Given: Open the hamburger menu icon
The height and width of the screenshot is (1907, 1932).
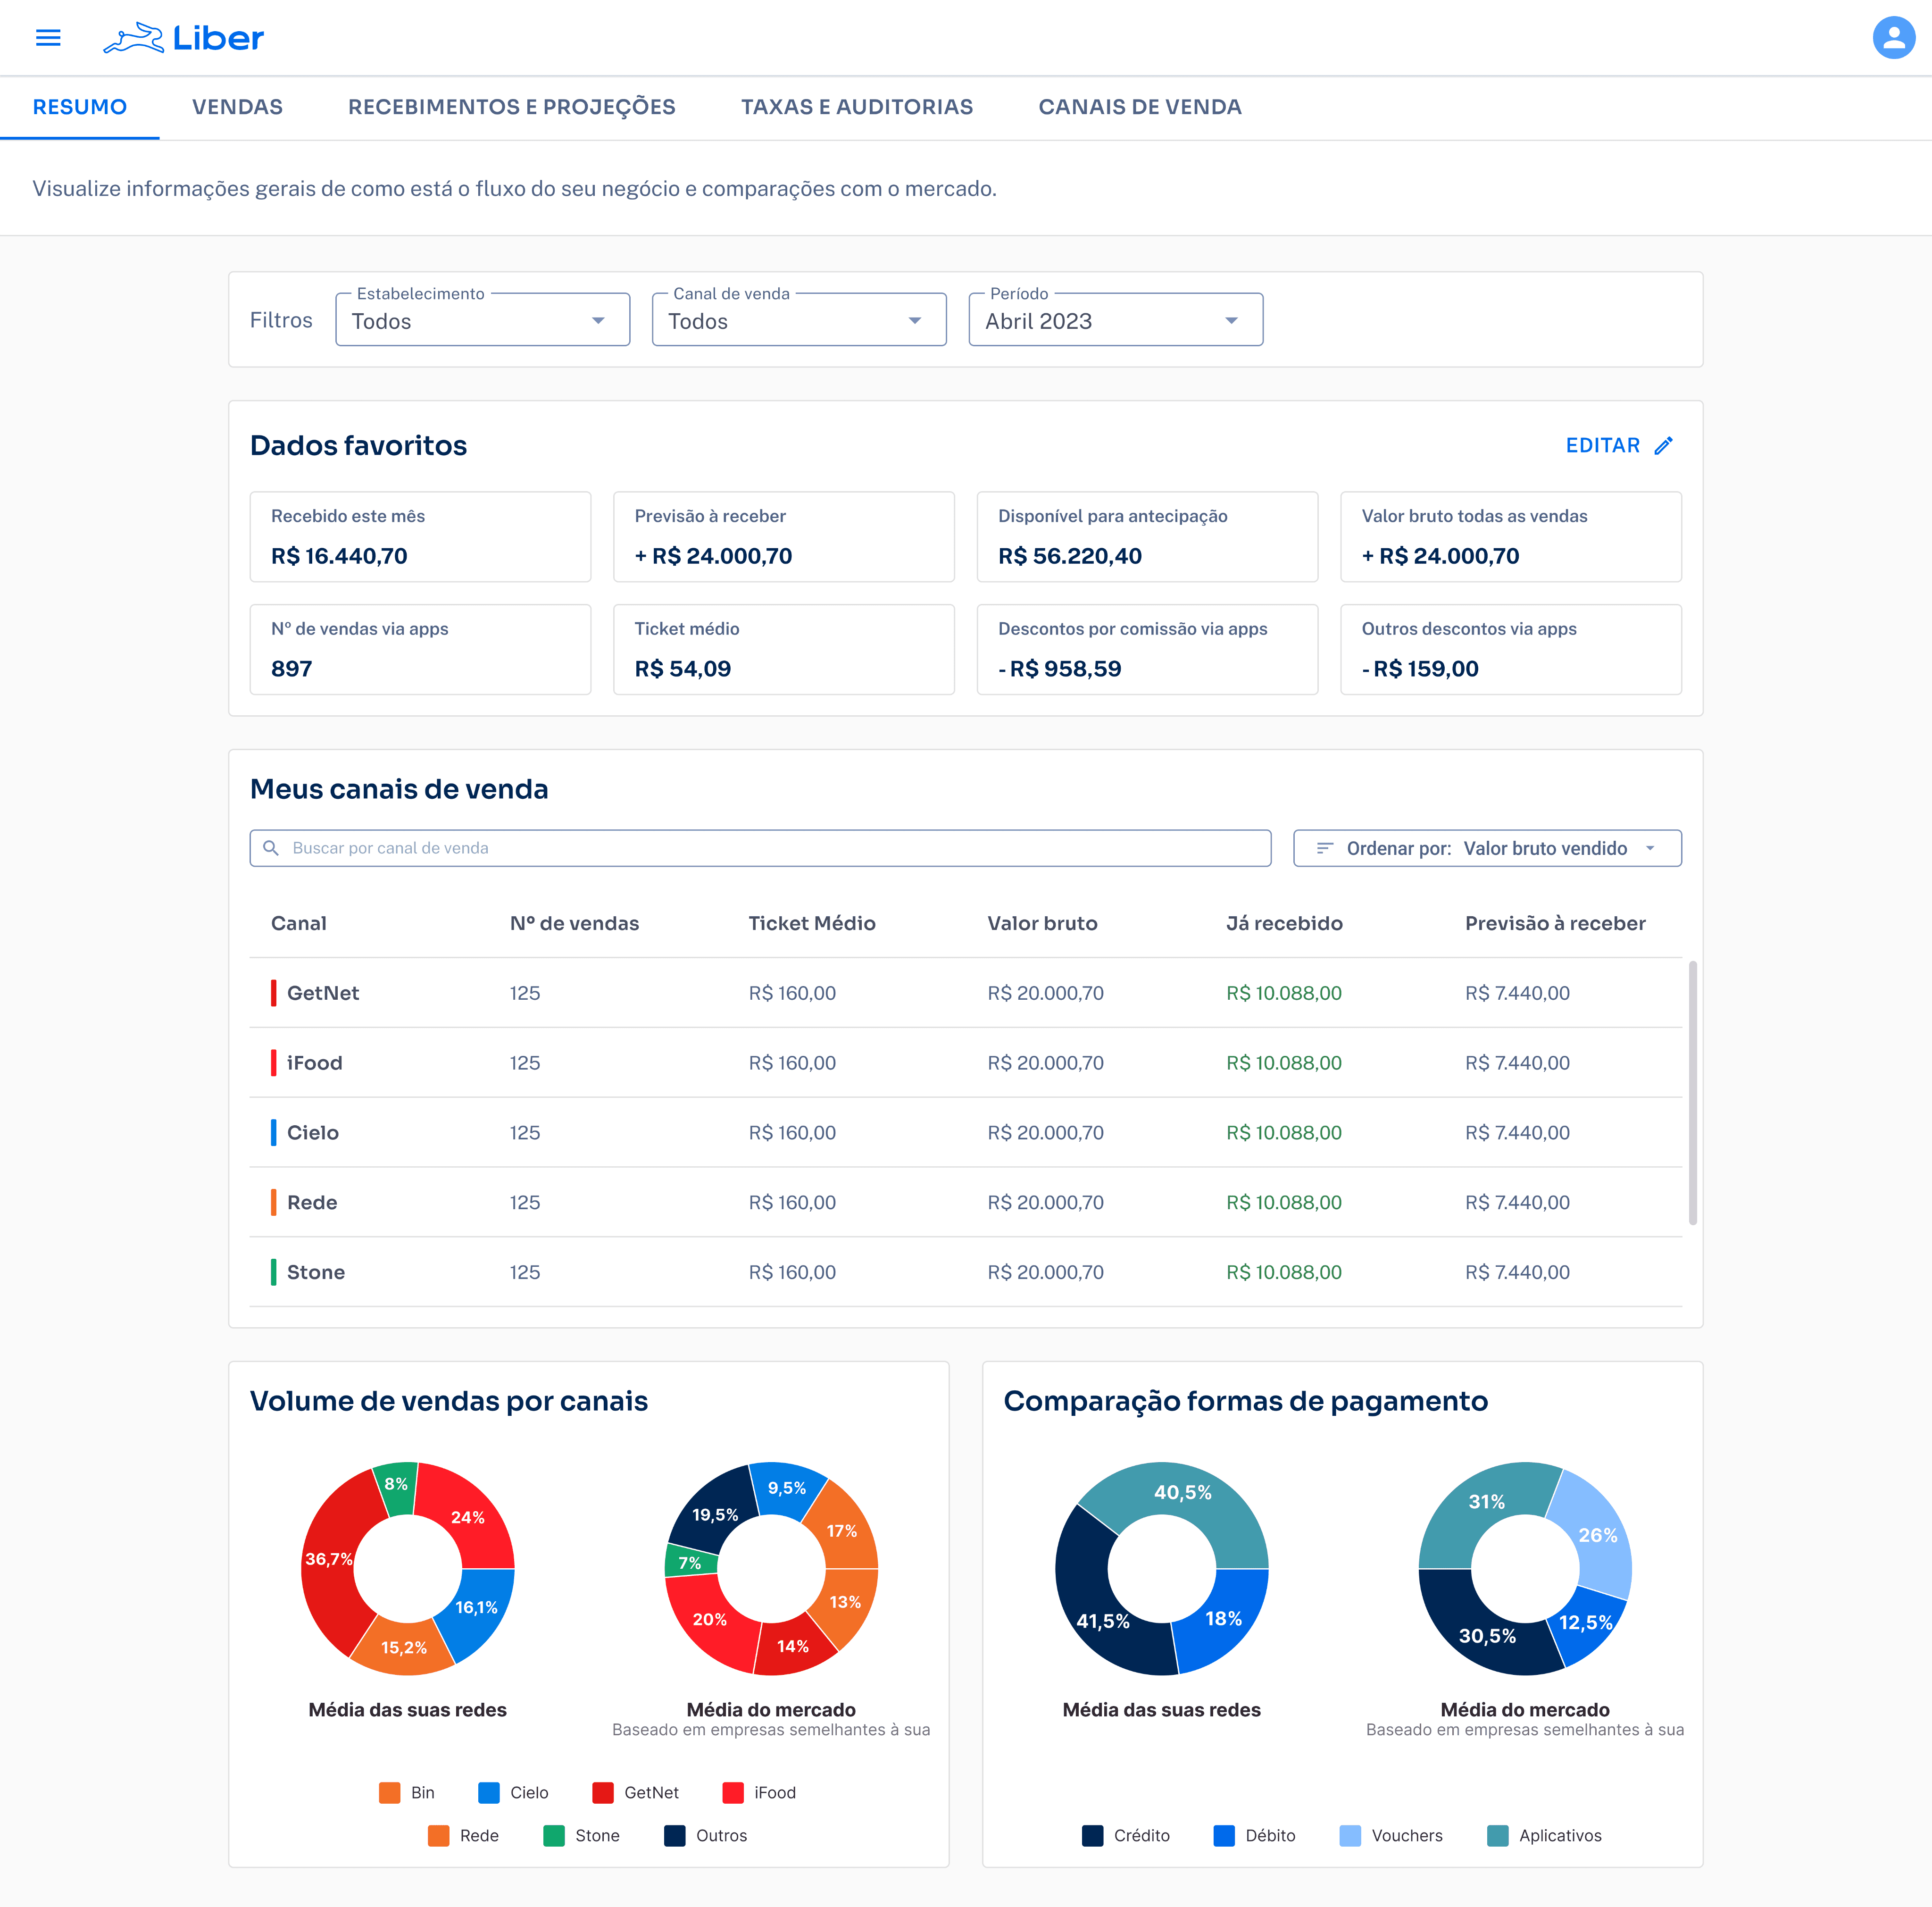Looking at the screenshot, I should (48, 38).
